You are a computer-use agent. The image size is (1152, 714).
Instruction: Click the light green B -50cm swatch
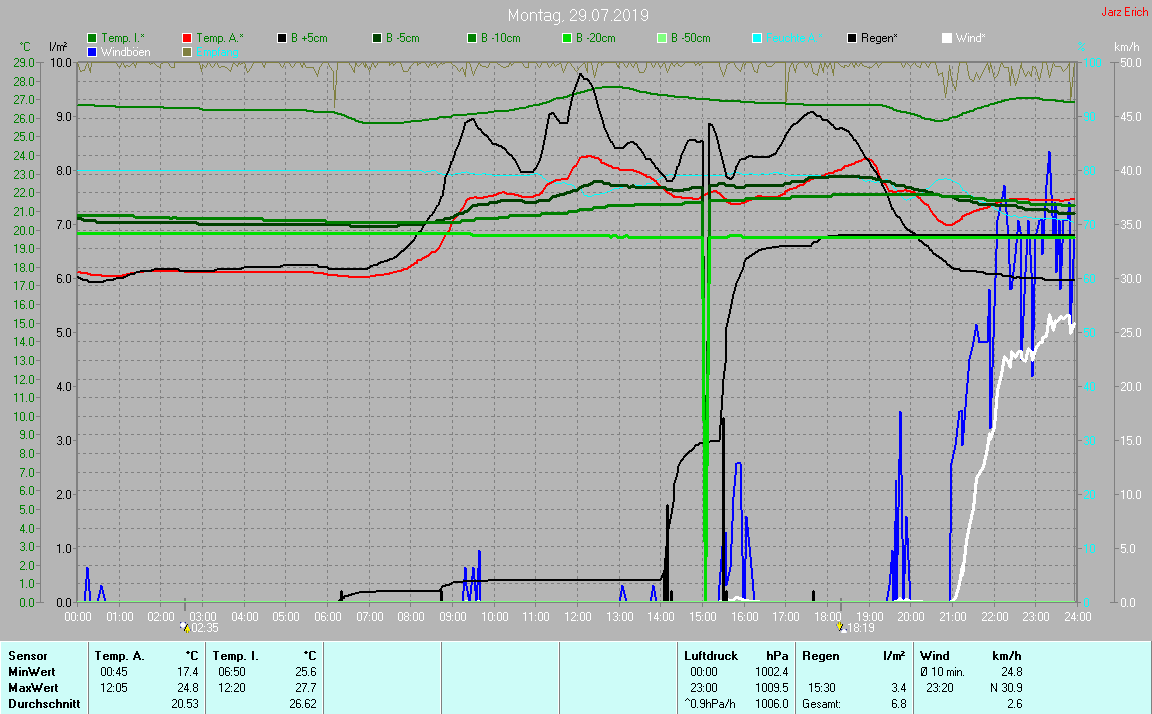click(661, 38)
